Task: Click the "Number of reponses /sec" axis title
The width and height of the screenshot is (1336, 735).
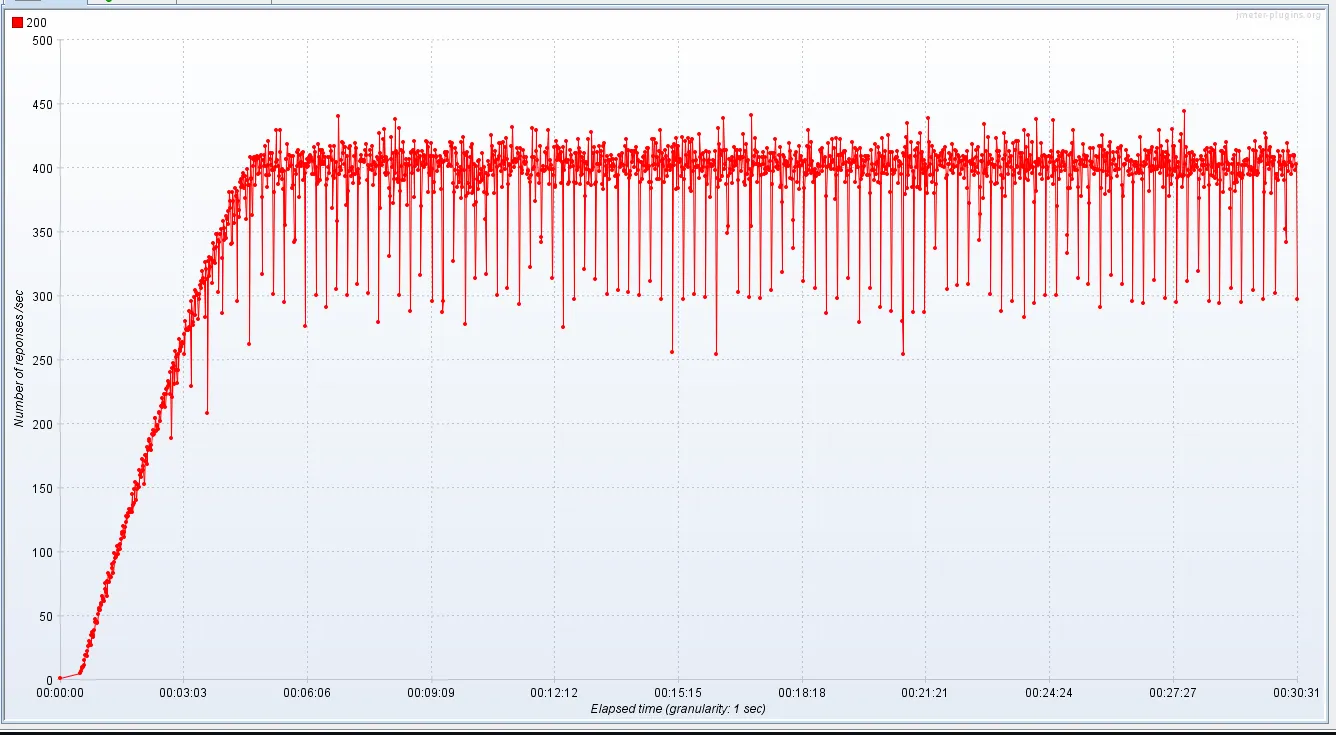Action: (x=19, y=360)
